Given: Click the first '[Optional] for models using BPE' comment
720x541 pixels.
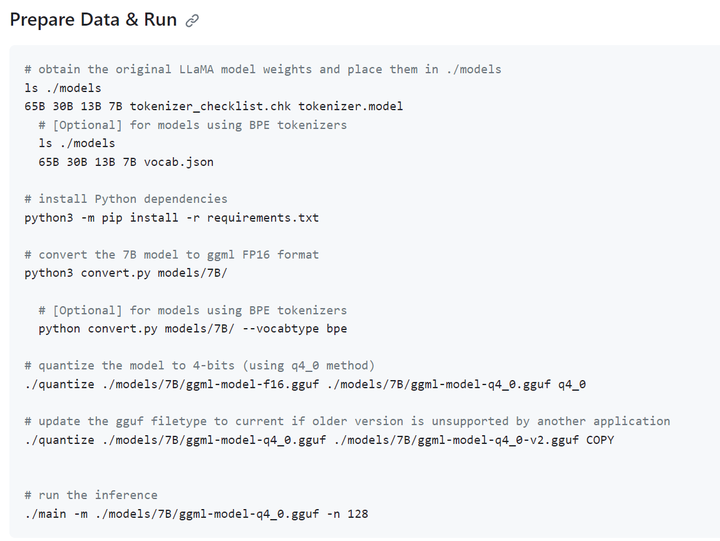Looking at the screenshot, I should (193, 125).
